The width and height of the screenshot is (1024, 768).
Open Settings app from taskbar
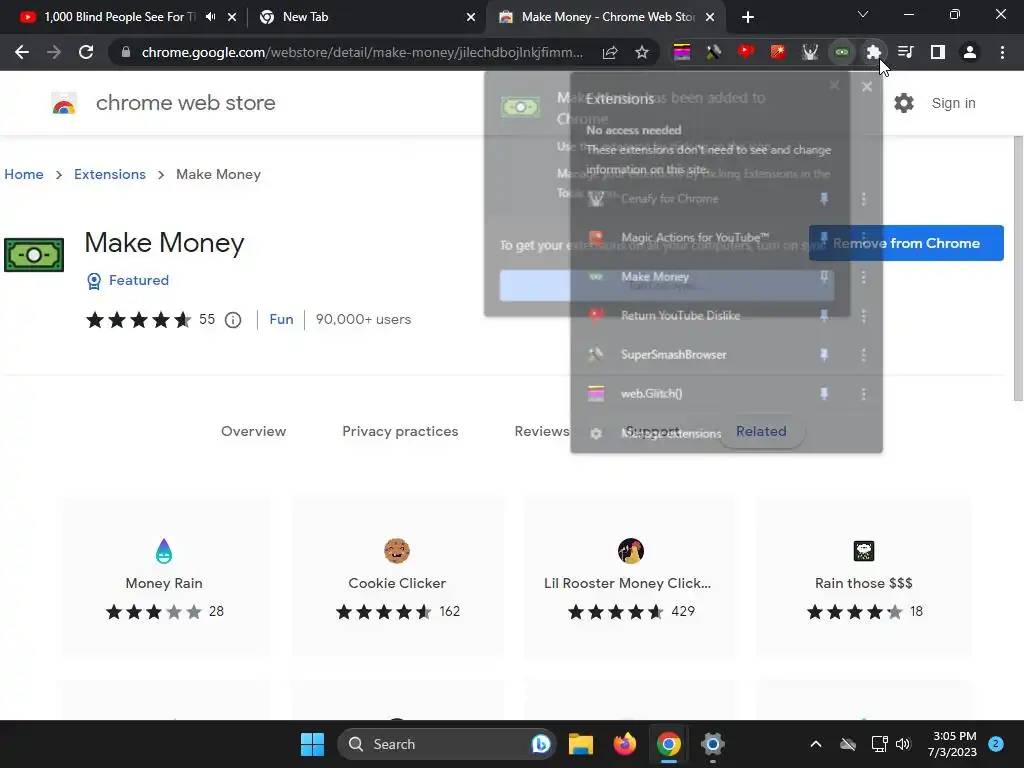pos(712,744)
